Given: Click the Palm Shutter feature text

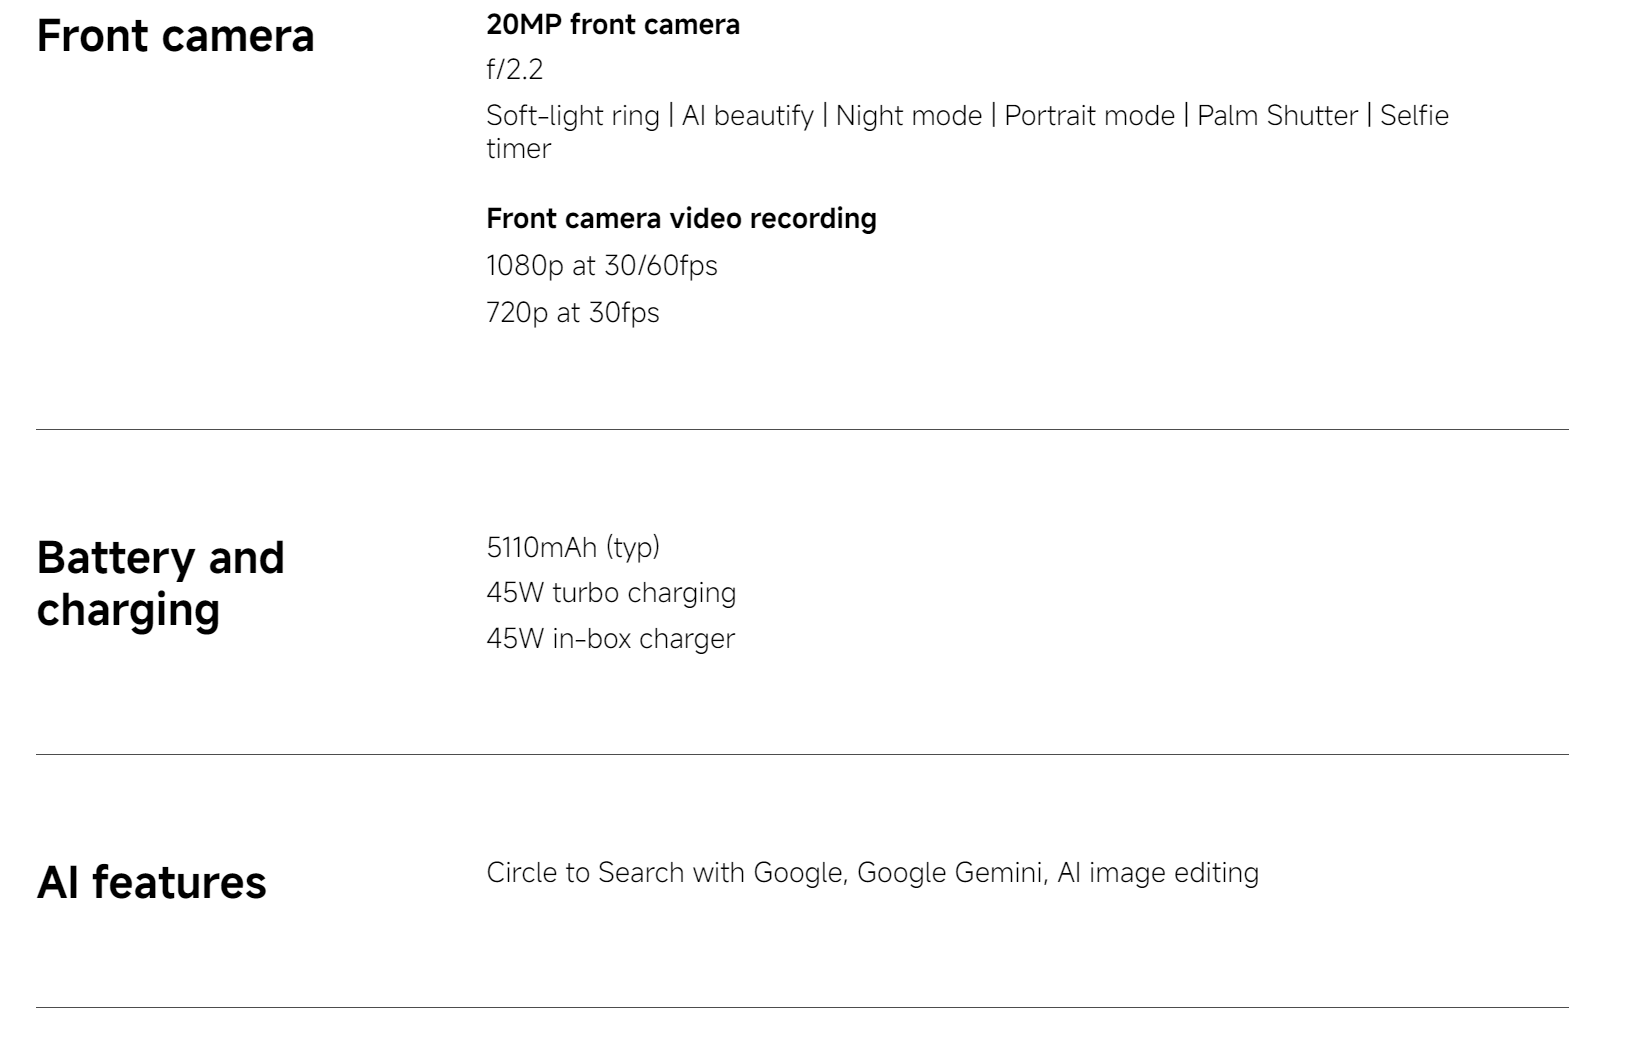Looking at the screenshot, I should [x=1277, y=116].
